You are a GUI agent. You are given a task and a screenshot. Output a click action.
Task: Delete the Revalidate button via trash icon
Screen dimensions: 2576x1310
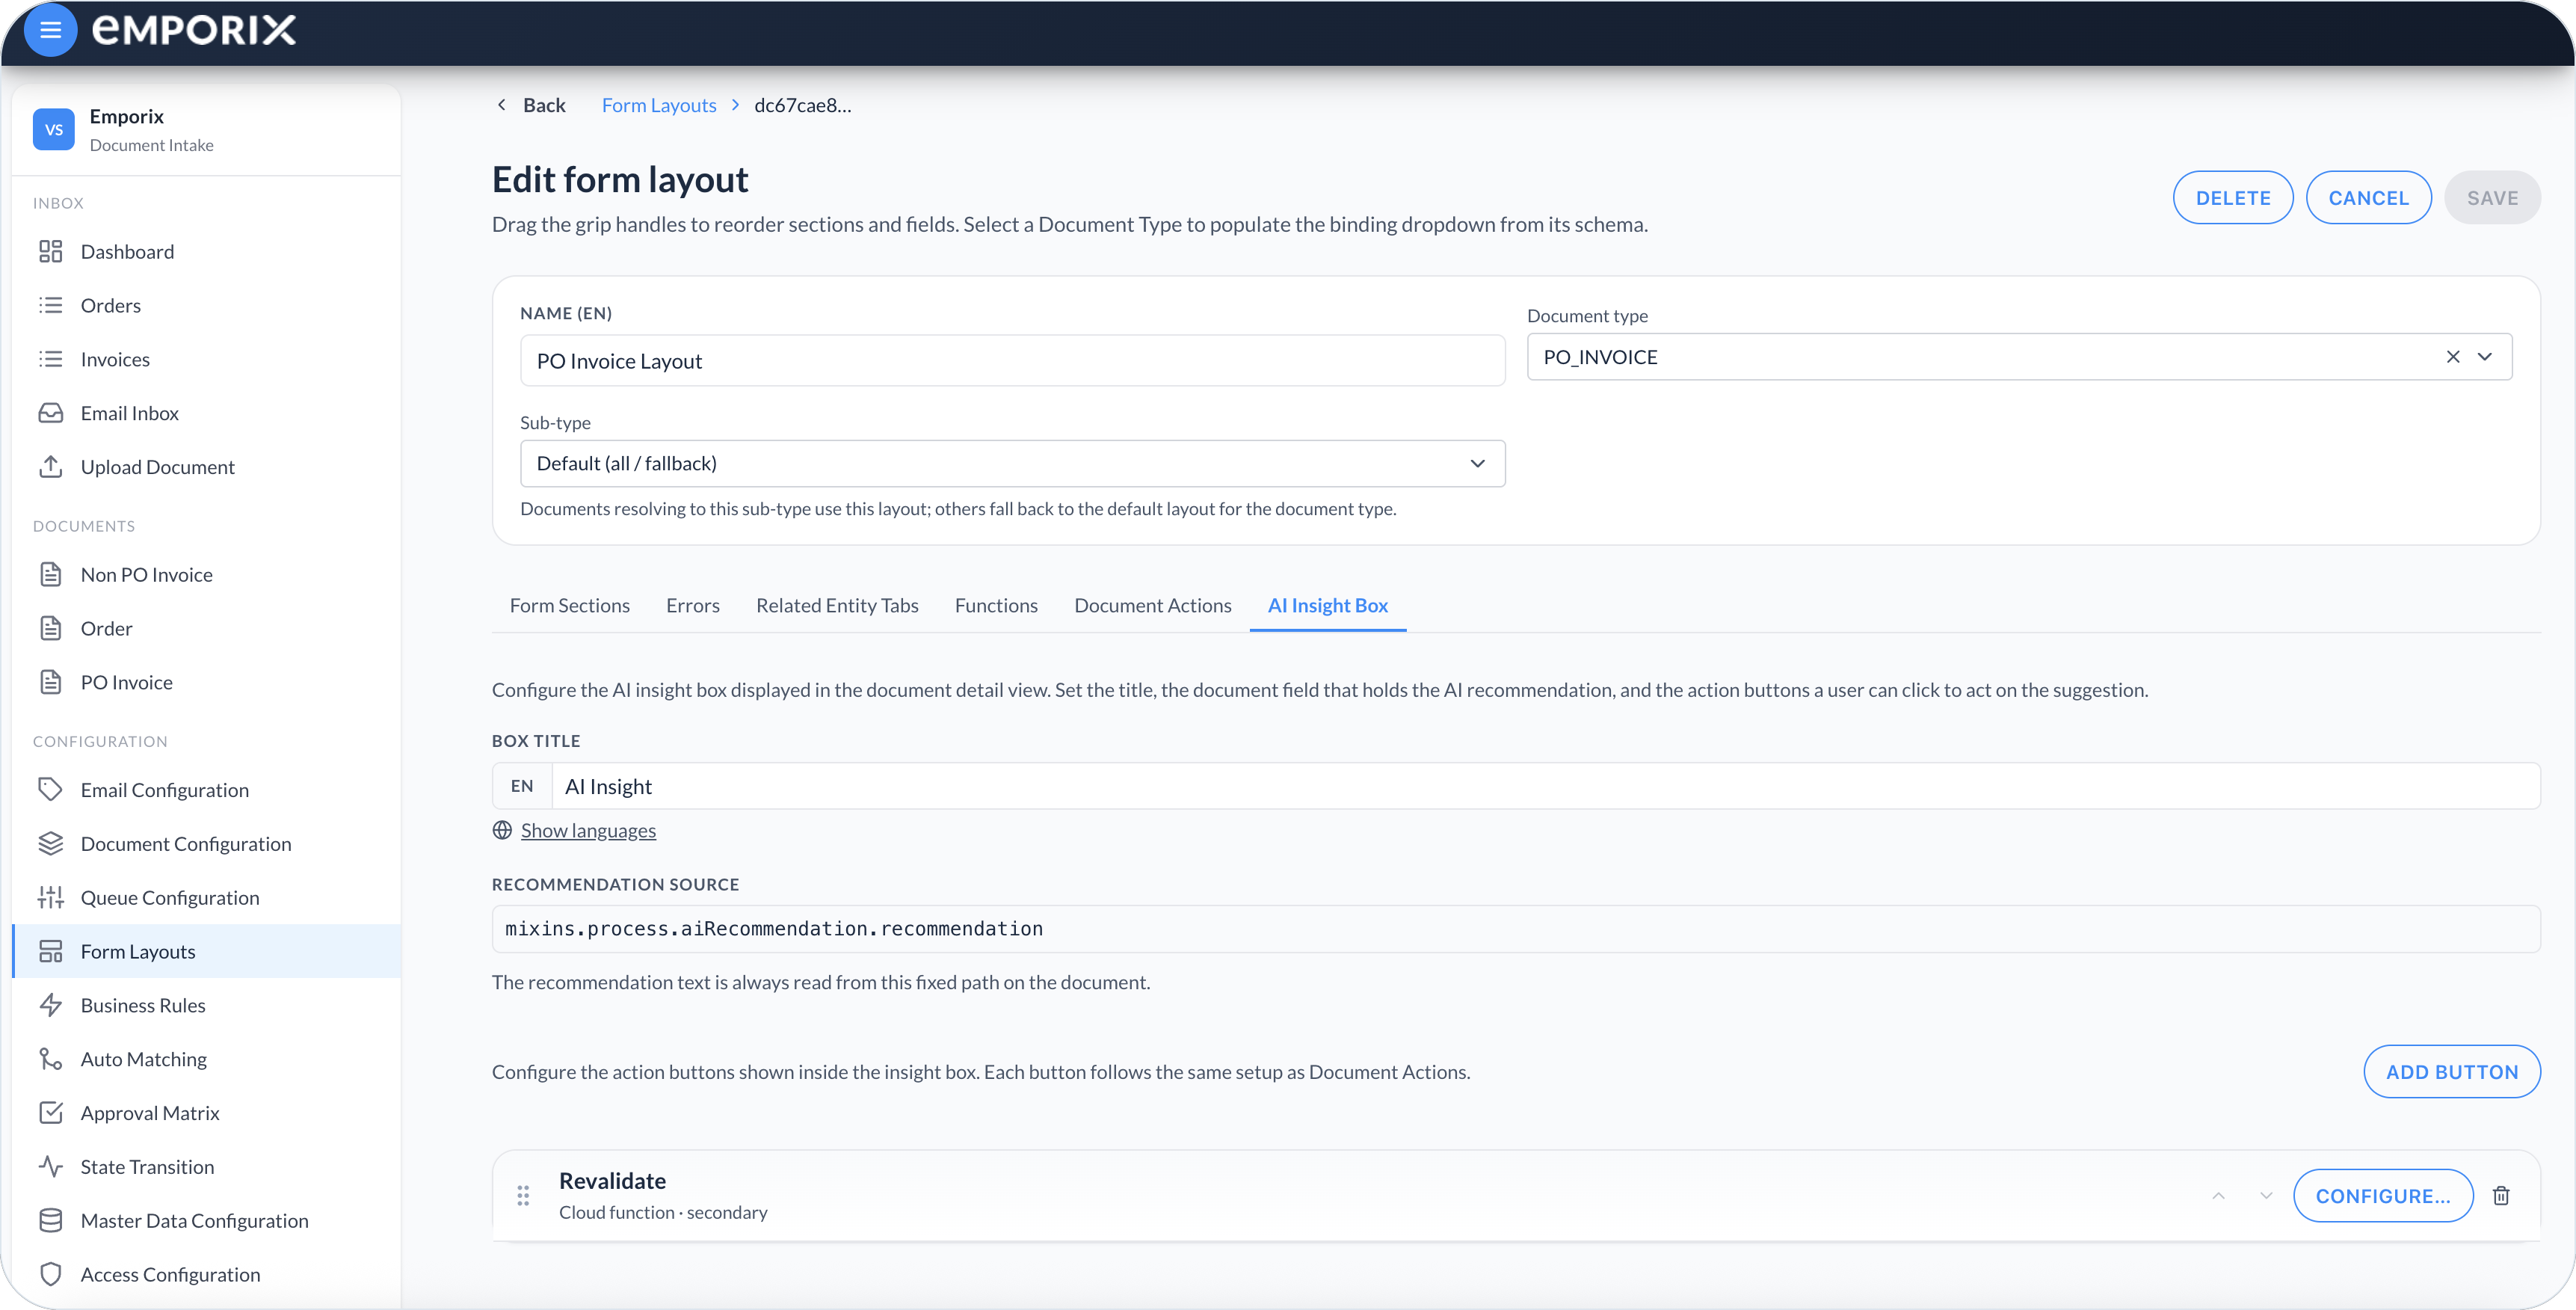tap(2501, 1196)
